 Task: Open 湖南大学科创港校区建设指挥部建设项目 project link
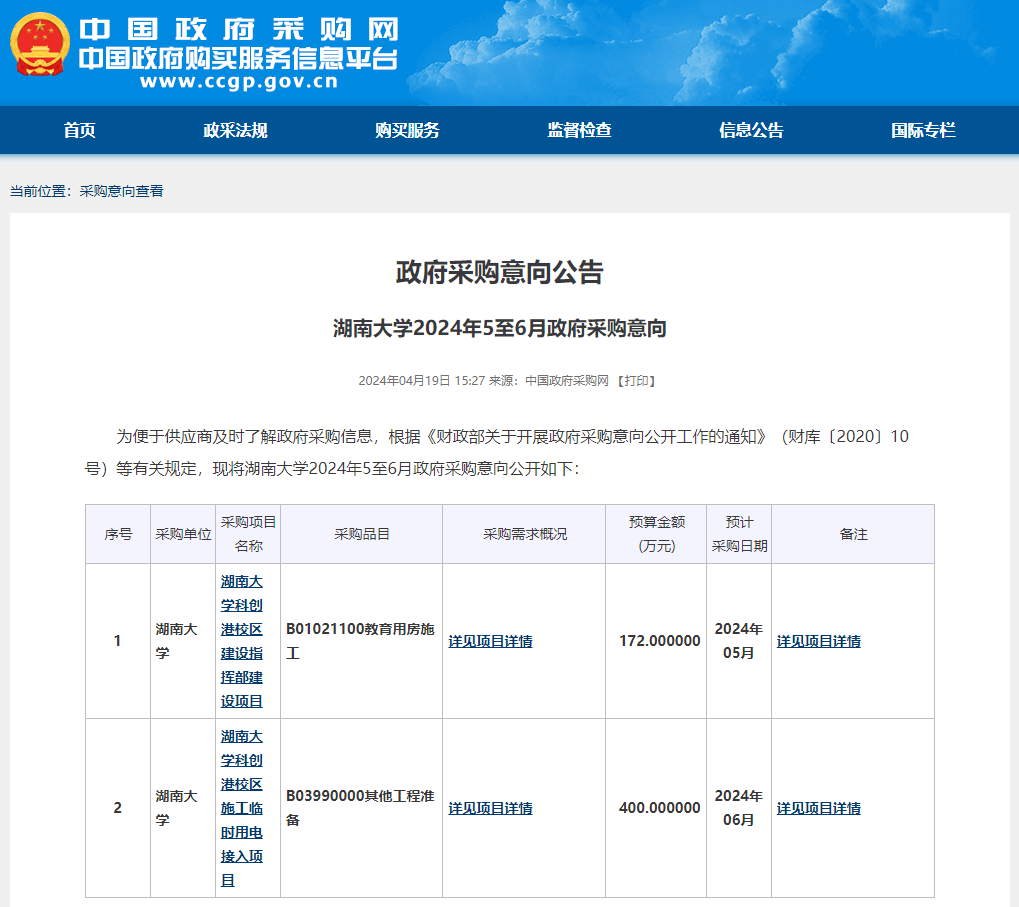242,641
